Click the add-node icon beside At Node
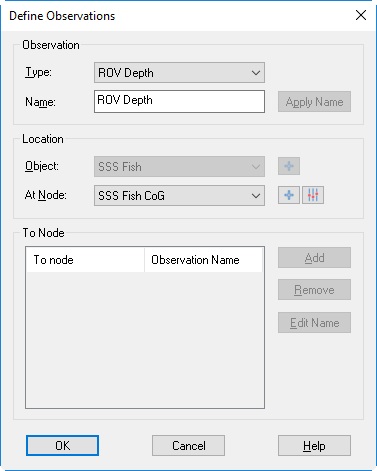 (x=289, y=195)
